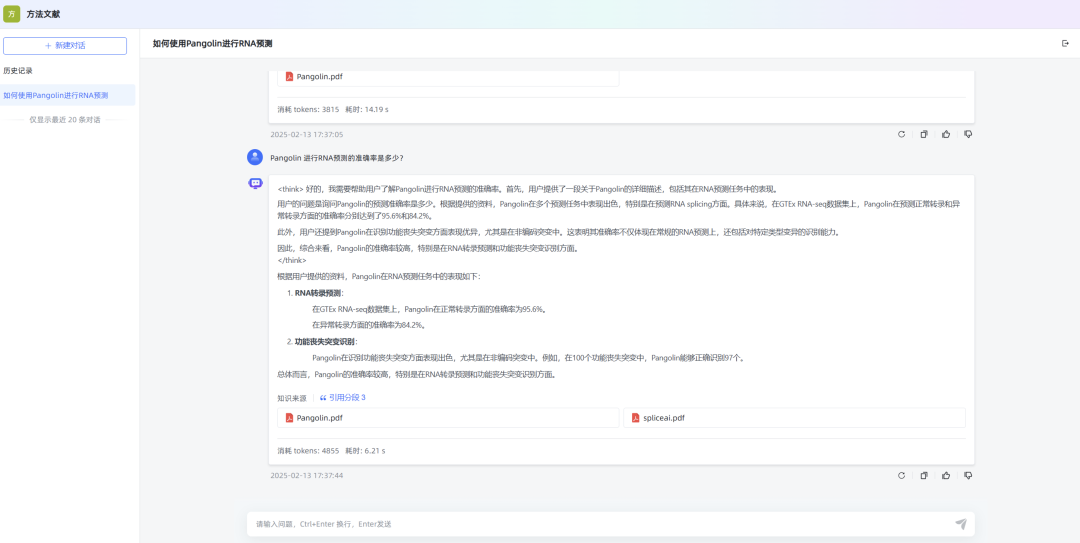Click the heading 功能丧失突变识别
1080x543 pixels.
pos(326,342)
